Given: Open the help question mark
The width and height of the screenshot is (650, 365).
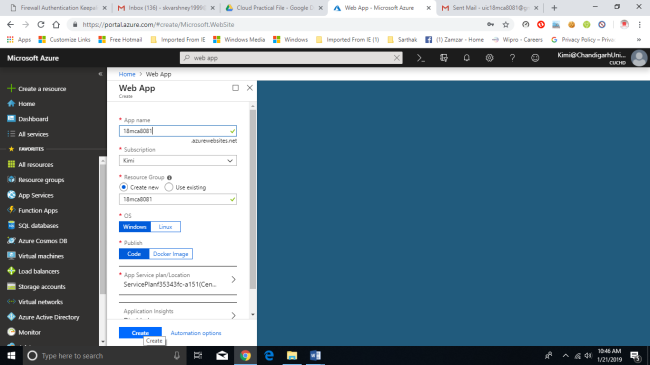Looking at the screenshot, I should point(512,58).
